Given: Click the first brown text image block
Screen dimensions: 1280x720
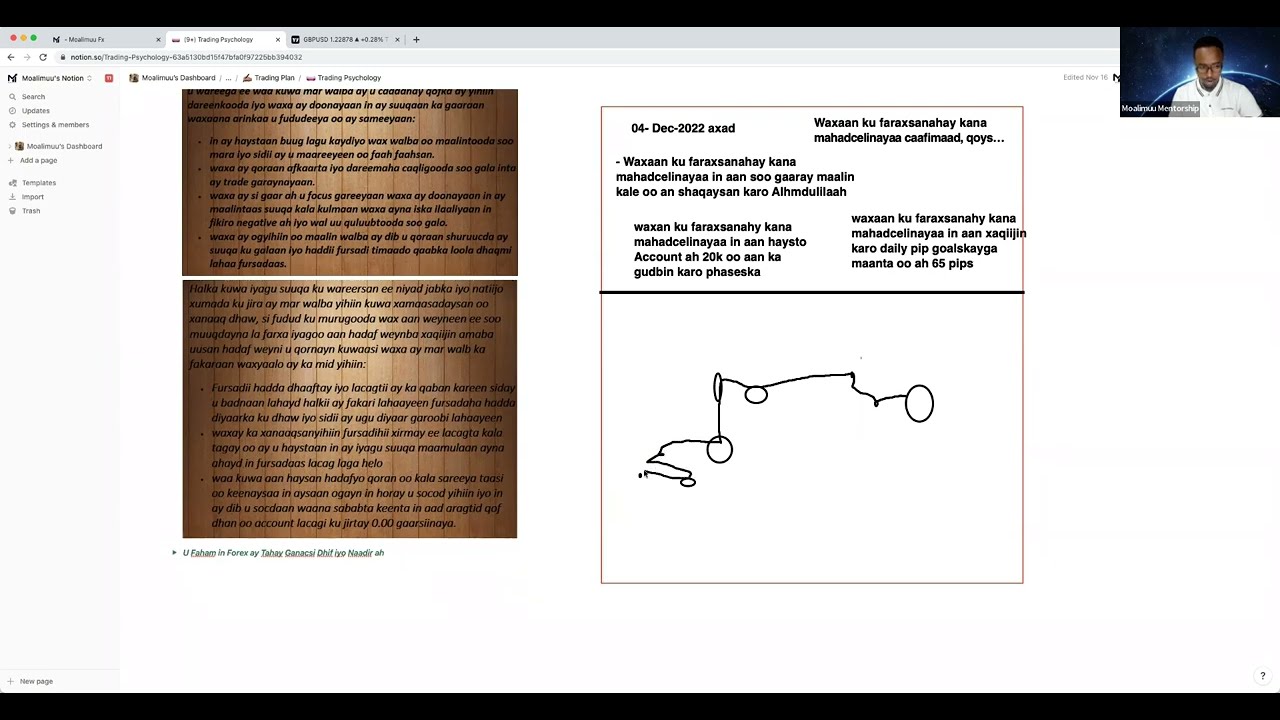Looking at the screenshot, I should click(350, 182).
